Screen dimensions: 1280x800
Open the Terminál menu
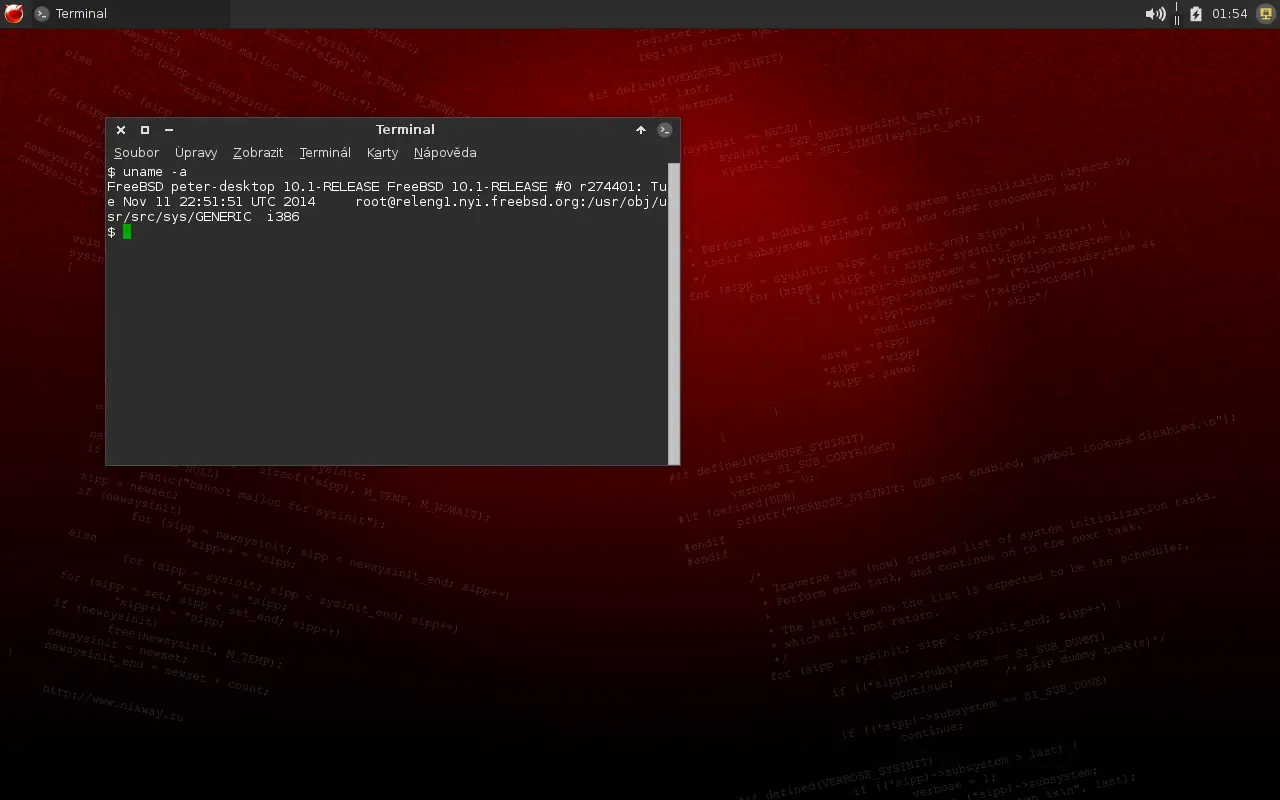click(x=324, y=152)
